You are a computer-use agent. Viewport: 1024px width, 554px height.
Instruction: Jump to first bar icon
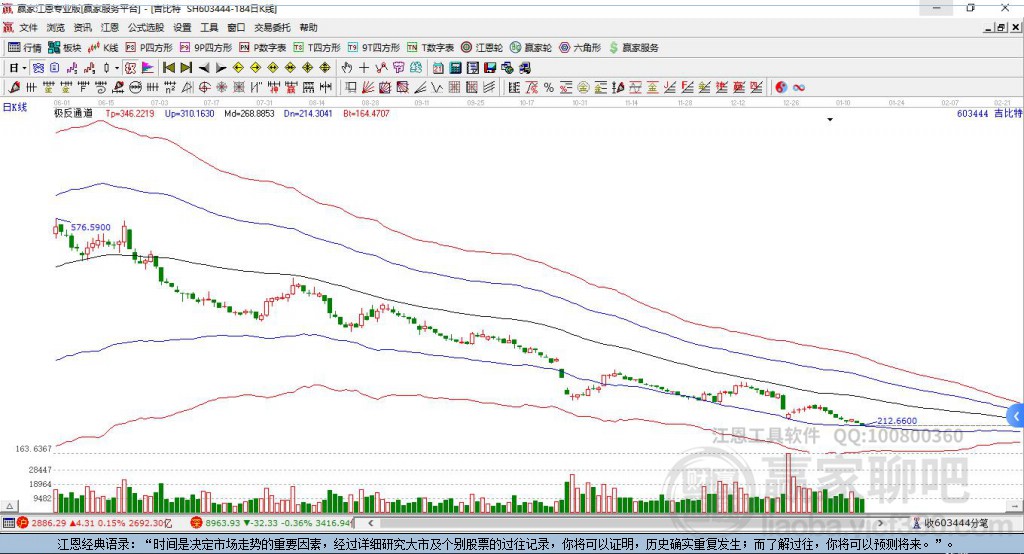pyautogui.click(x=168, y=68)
